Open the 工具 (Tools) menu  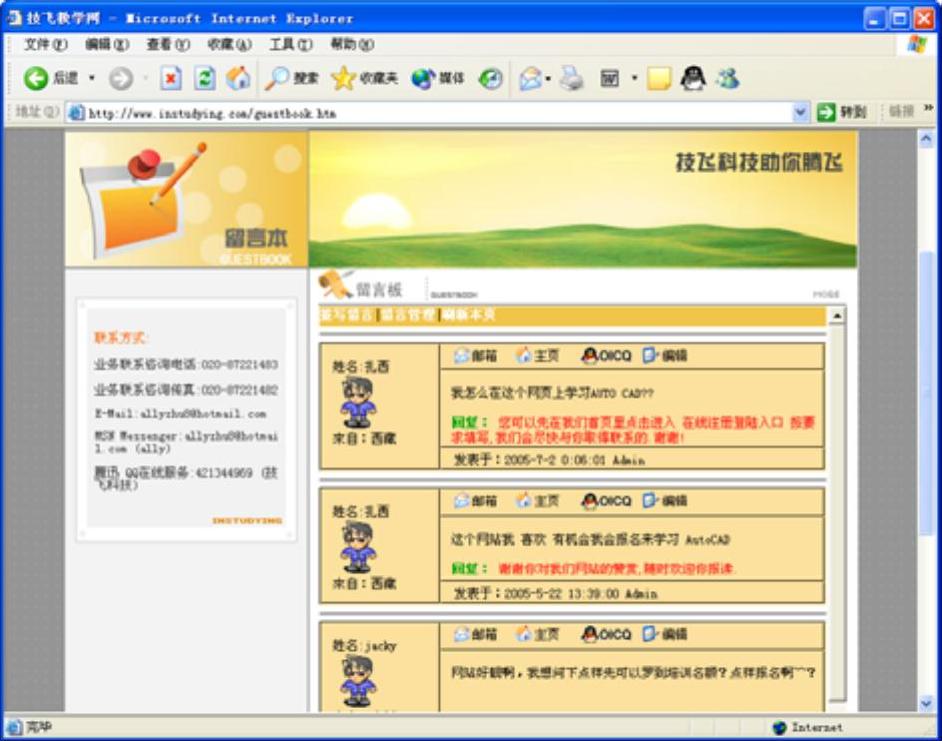pyautogui.click(x=290, y=45)
